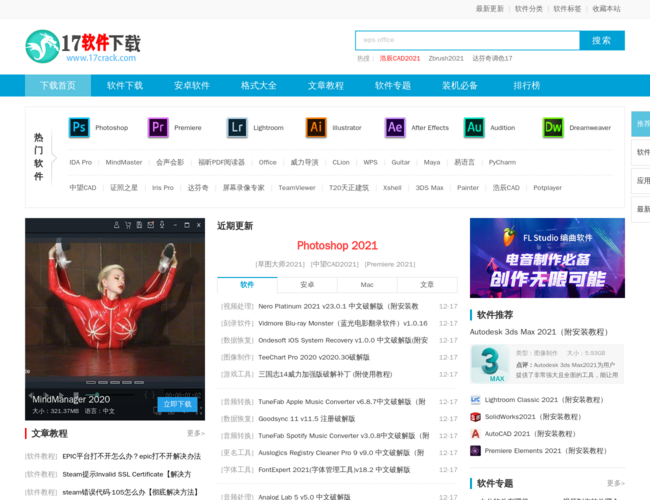Click the 3ds Max icon thumbnail
650x500 pixels.
pyautogui.click(x=490, y=364)
